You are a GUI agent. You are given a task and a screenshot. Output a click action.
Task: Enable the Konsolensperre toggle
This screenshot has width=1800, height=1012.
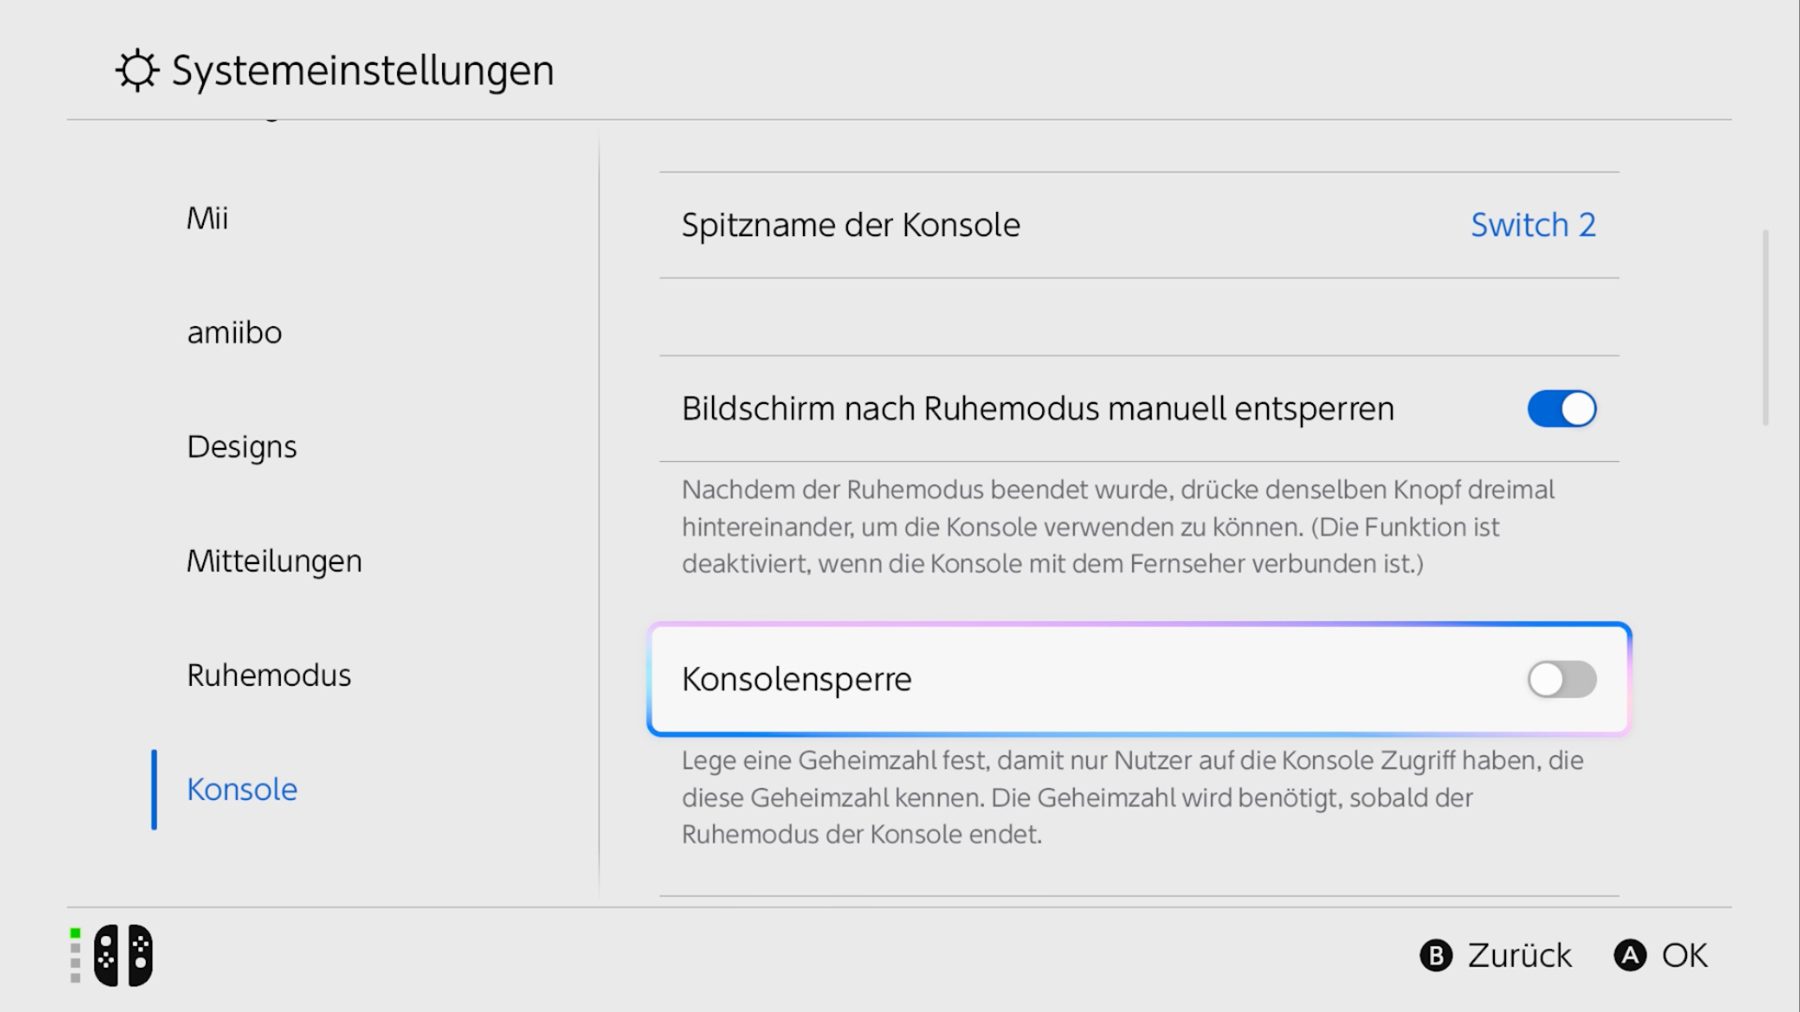click(x=1561, y=680)
